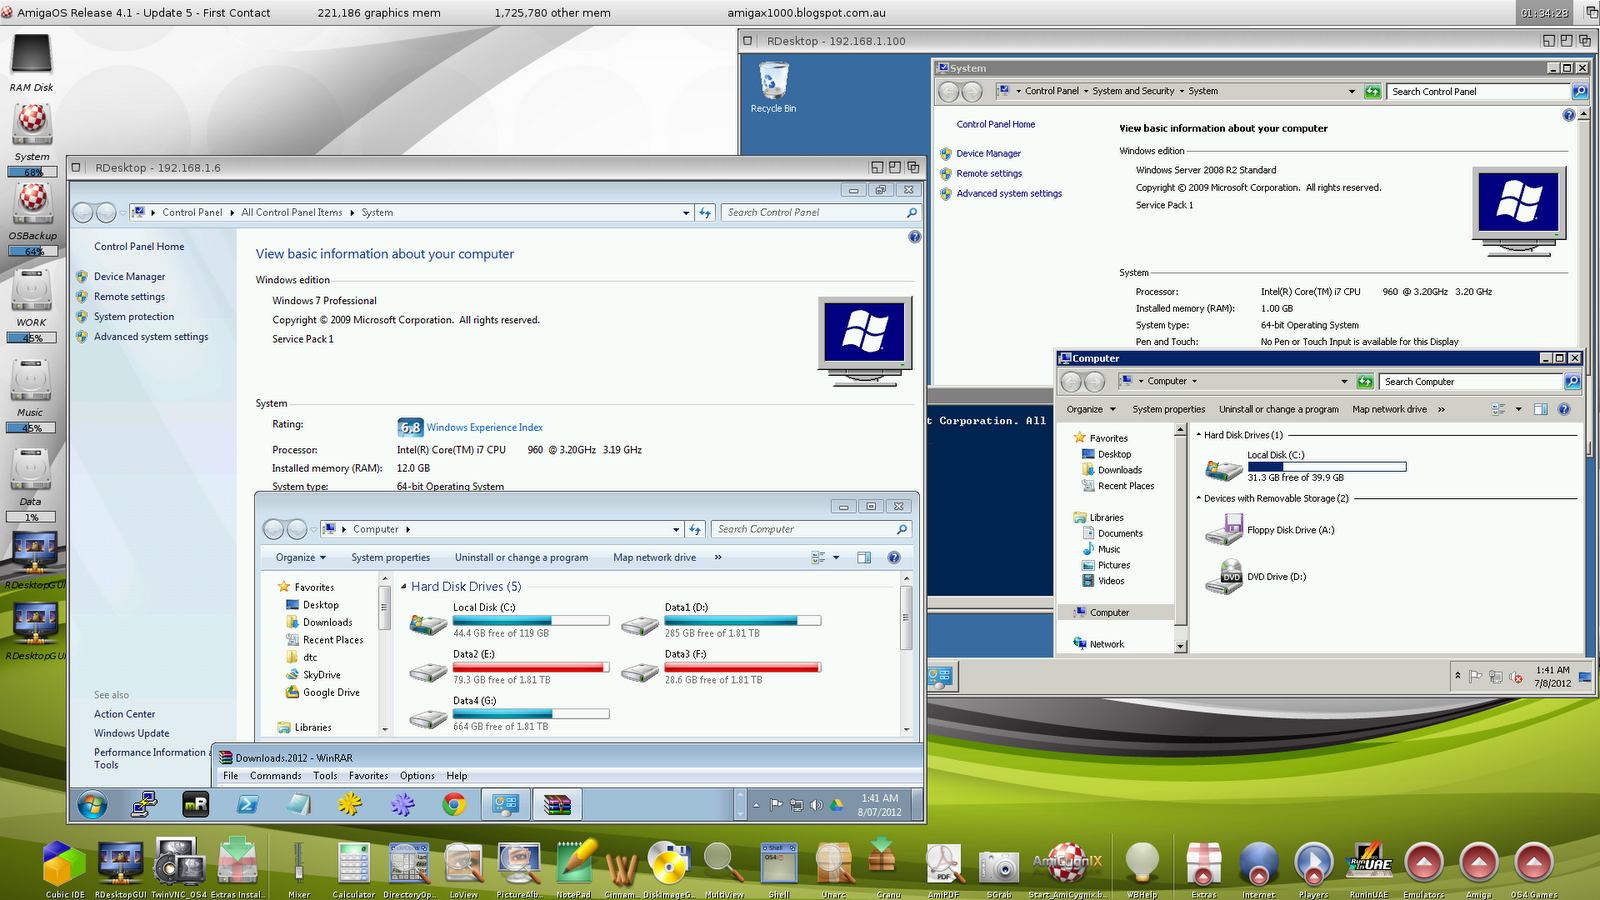Collapse Hard Disk Drives (1) group on server
The height and width of the screenshot is (900, 1600).
1199,435
